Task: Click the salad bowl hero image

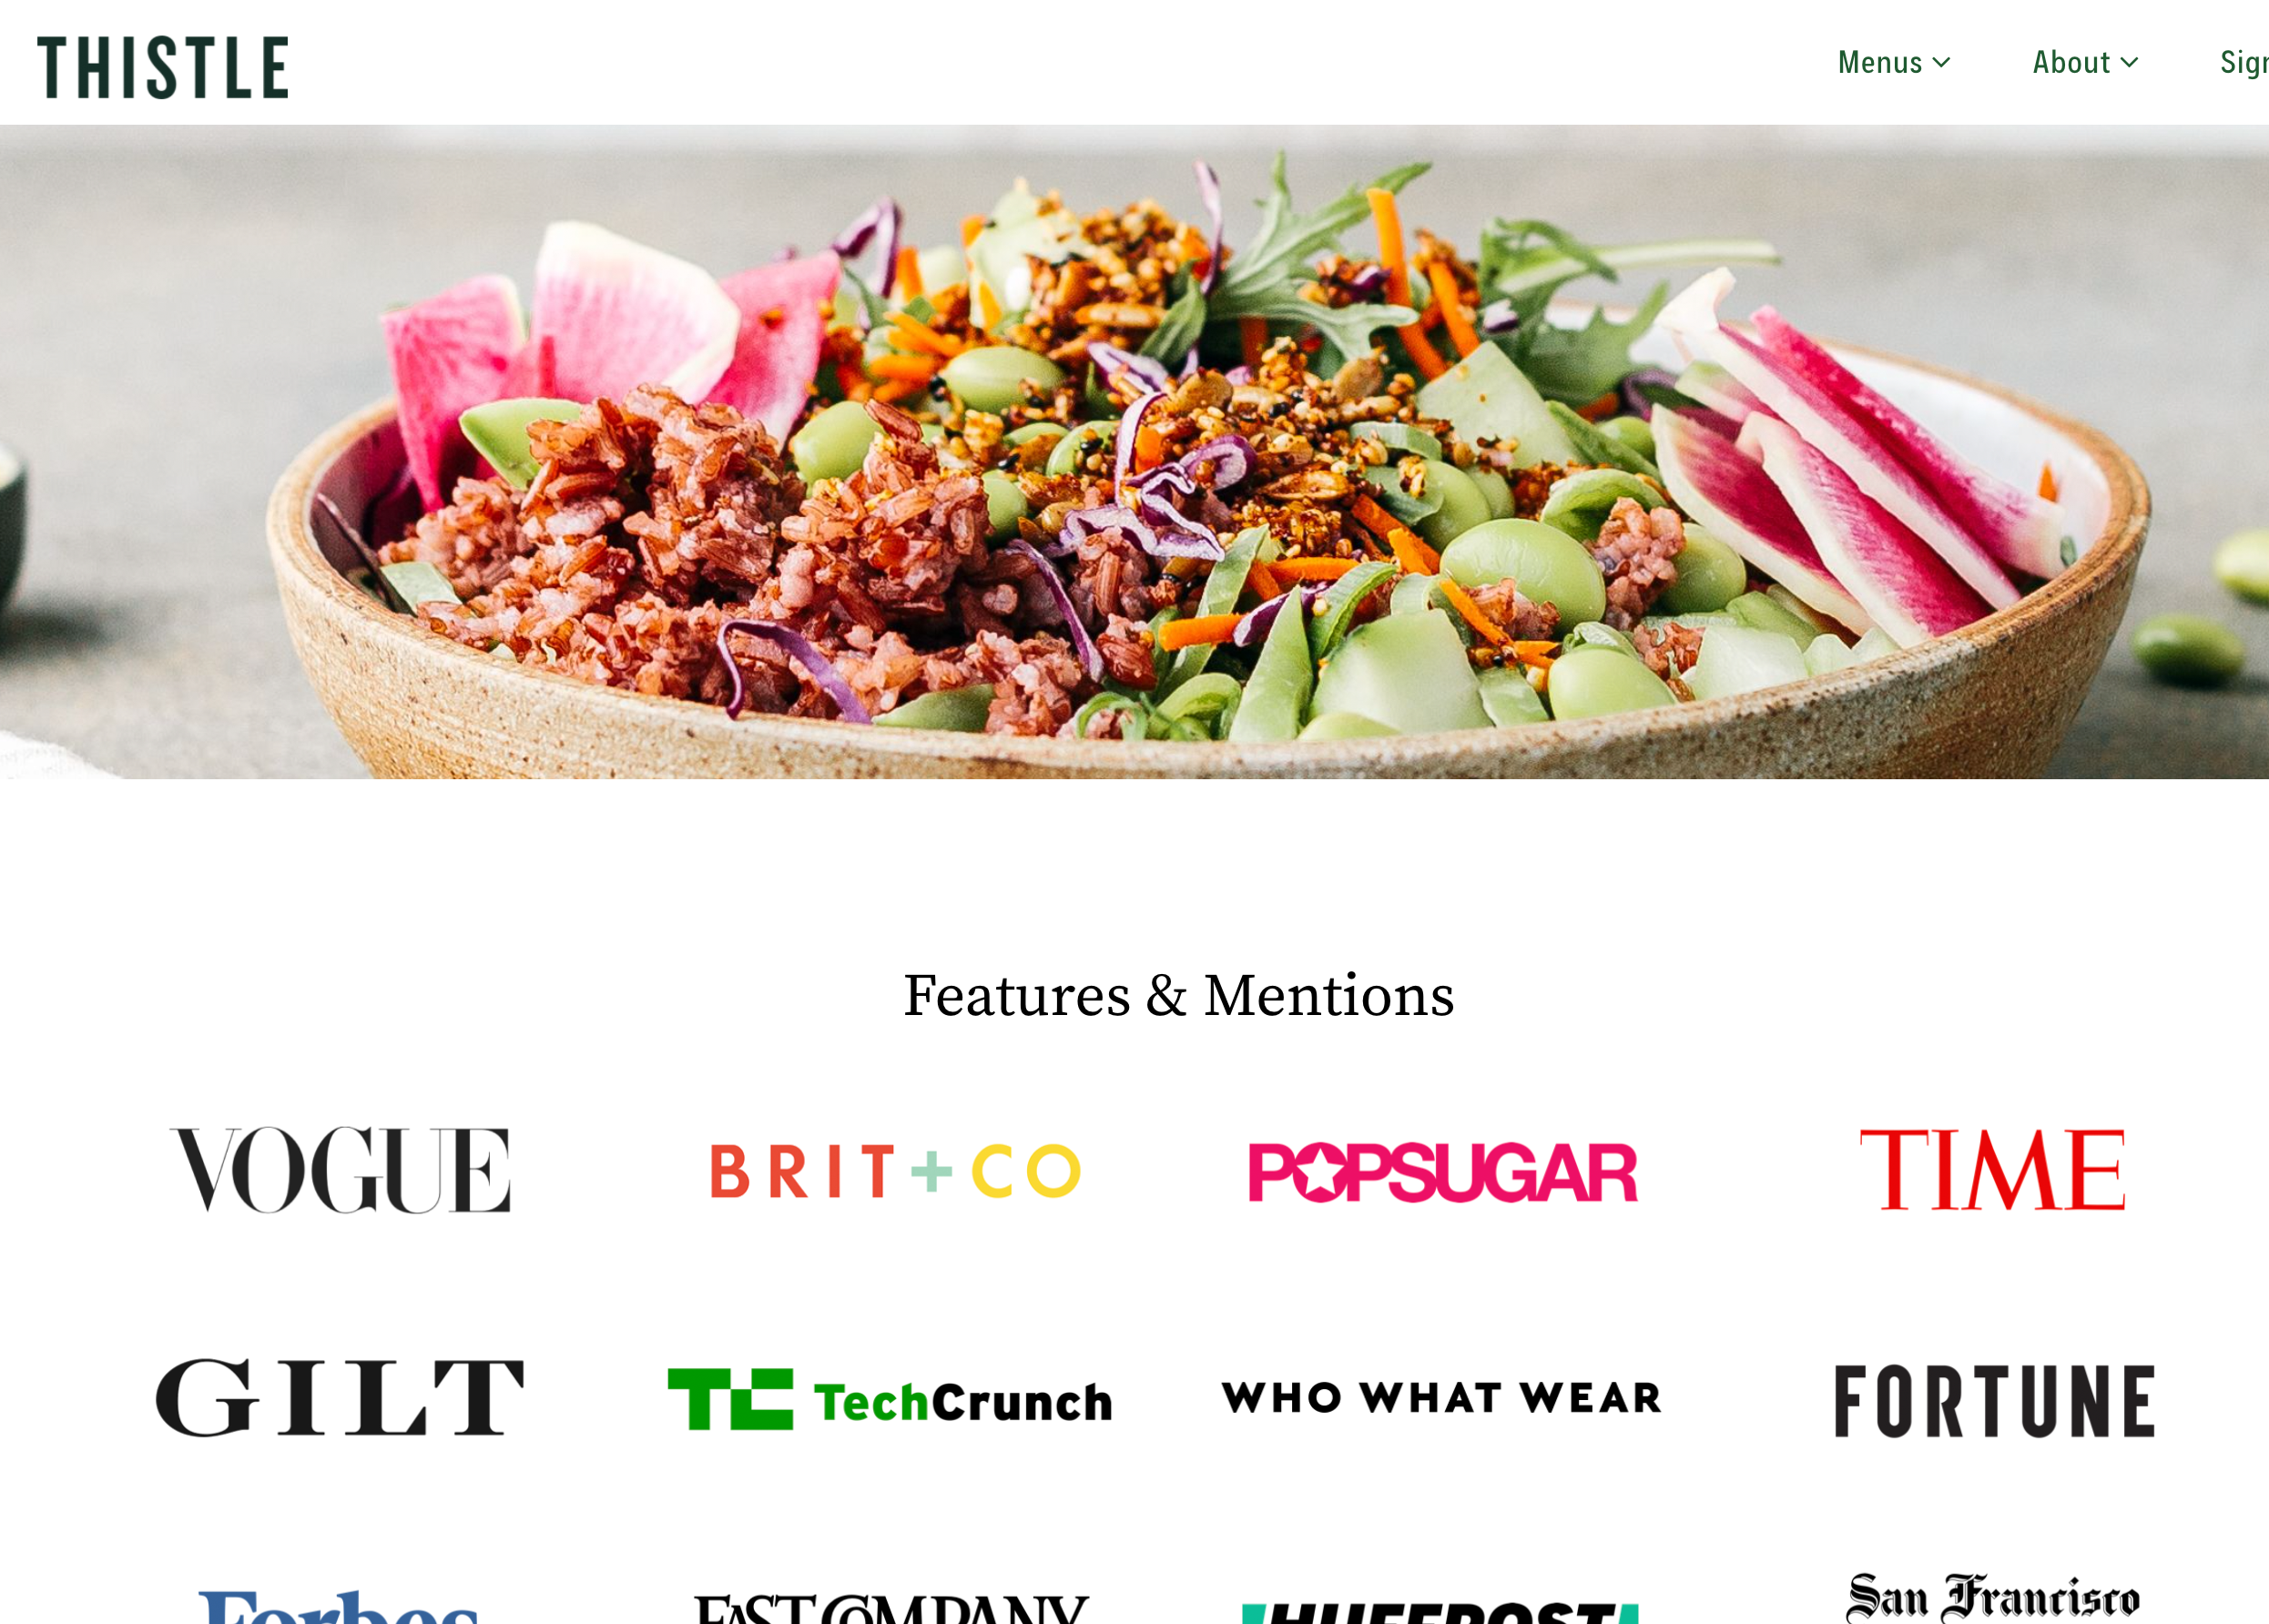Action: [x=1134, y=452]
